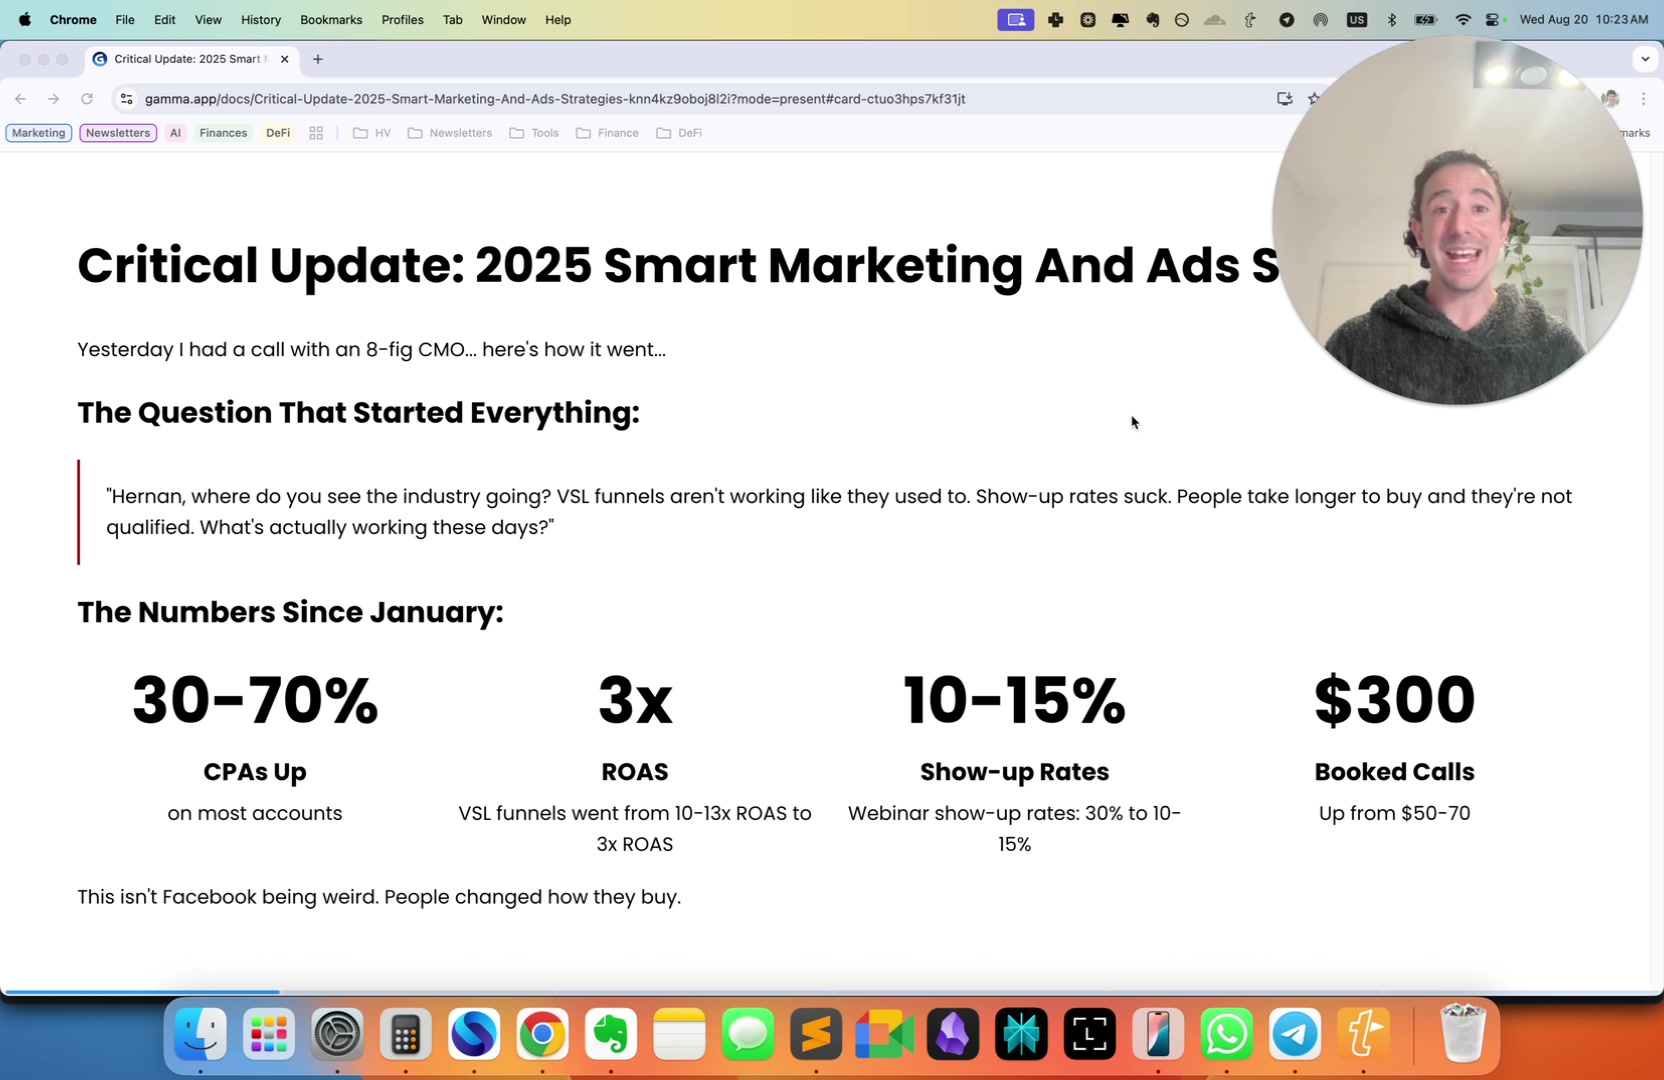Select the AI tab group chip
Screen dimensions: 1664x1080
coord(175,133)
